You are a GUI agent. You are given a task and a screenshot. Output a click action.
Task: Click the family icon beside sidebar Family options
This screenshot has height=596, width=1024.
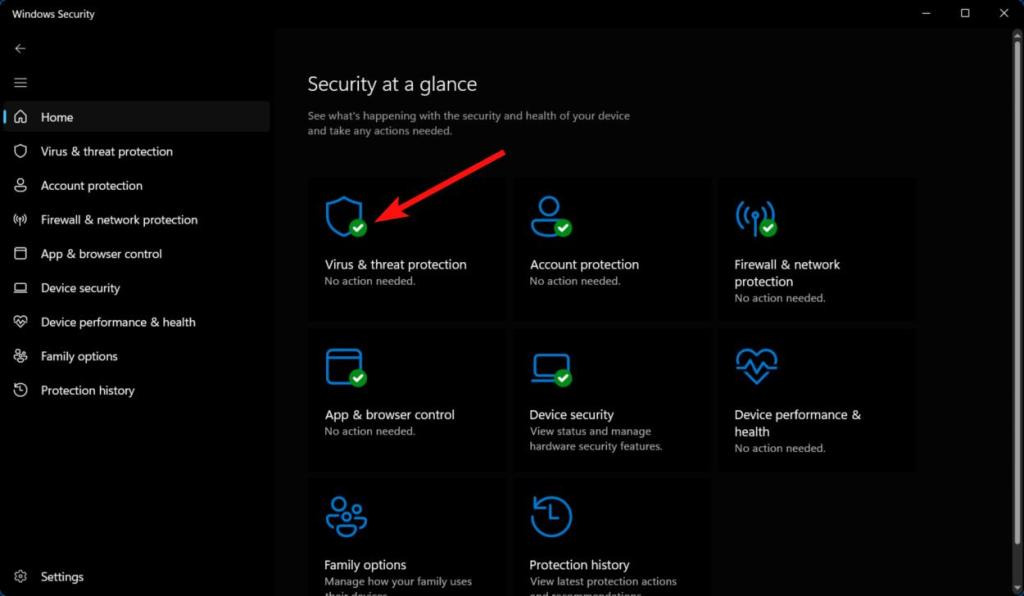tap(21, 356)
